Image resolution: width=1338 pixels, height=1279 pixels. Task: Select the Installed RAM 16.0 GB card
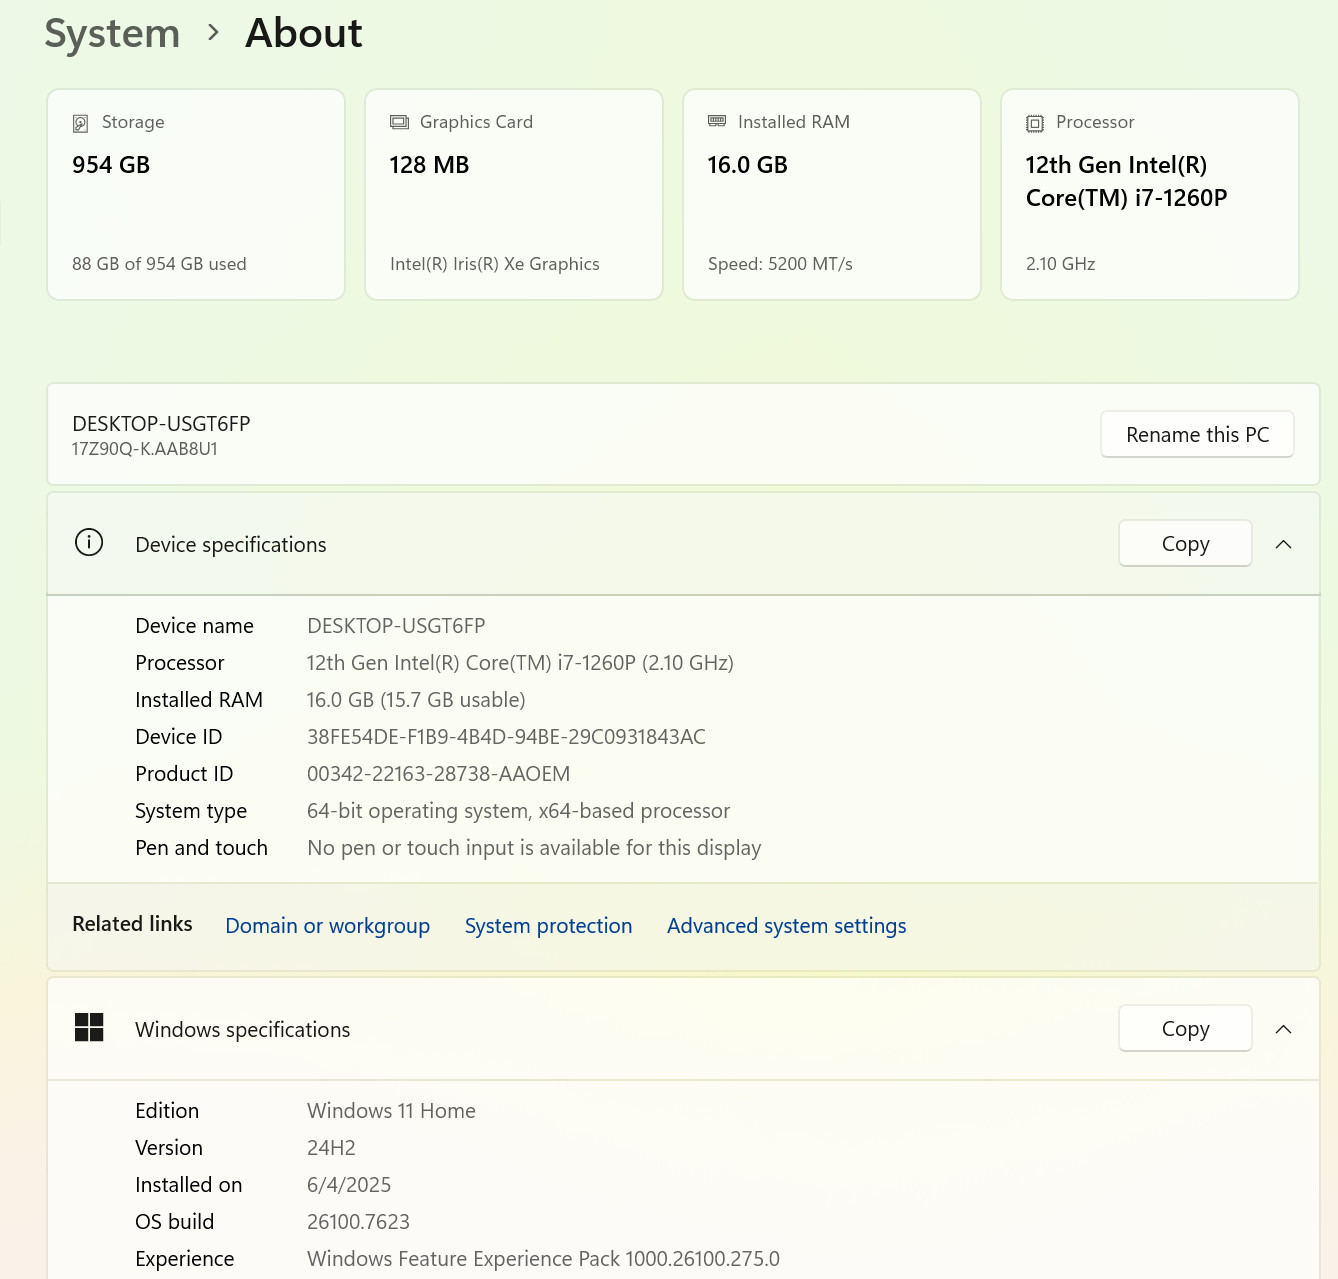[832, 194]
